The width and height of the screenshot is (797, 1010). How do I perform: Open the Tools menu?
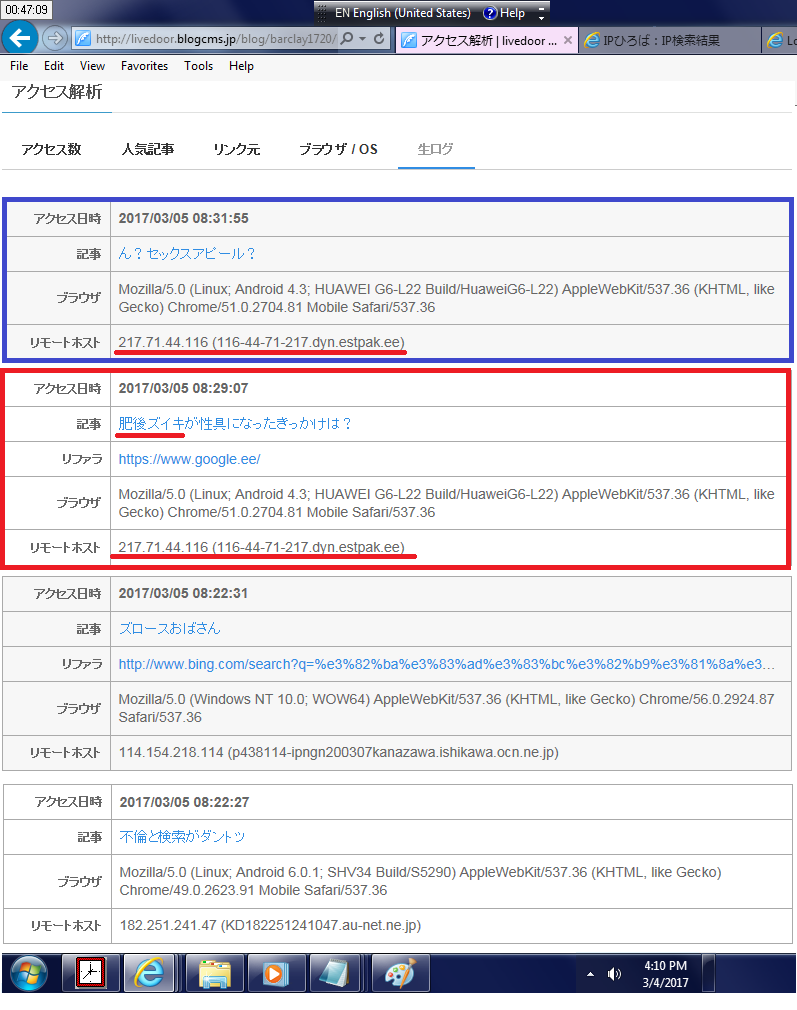pos(198,66)
